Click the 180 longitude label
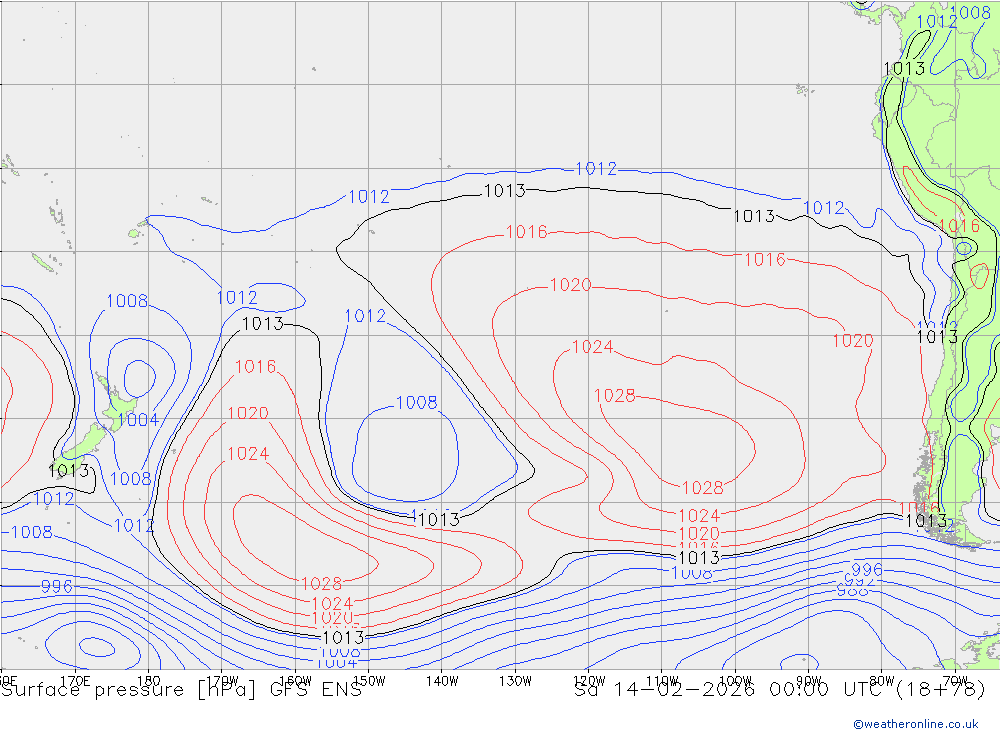The width and height of the screenshot is (1000, 733). pos(148,681)
